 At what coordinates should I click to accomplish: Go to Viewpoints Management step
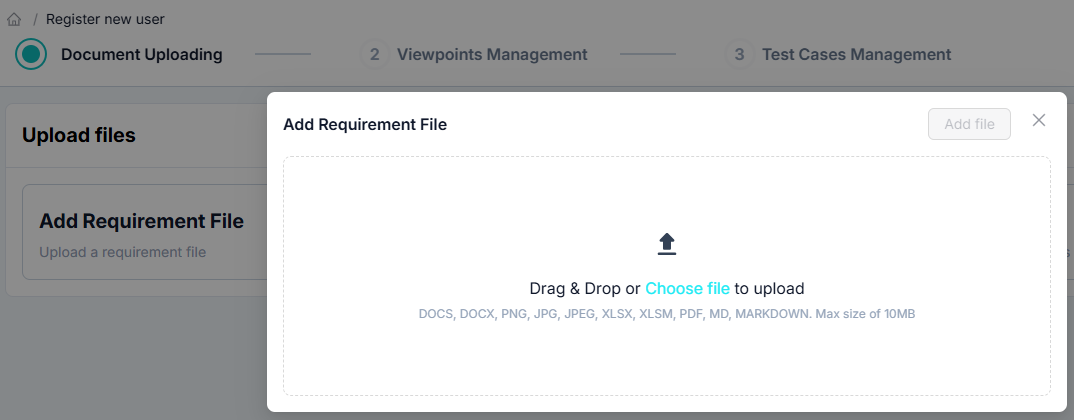(x=492, y=55)
